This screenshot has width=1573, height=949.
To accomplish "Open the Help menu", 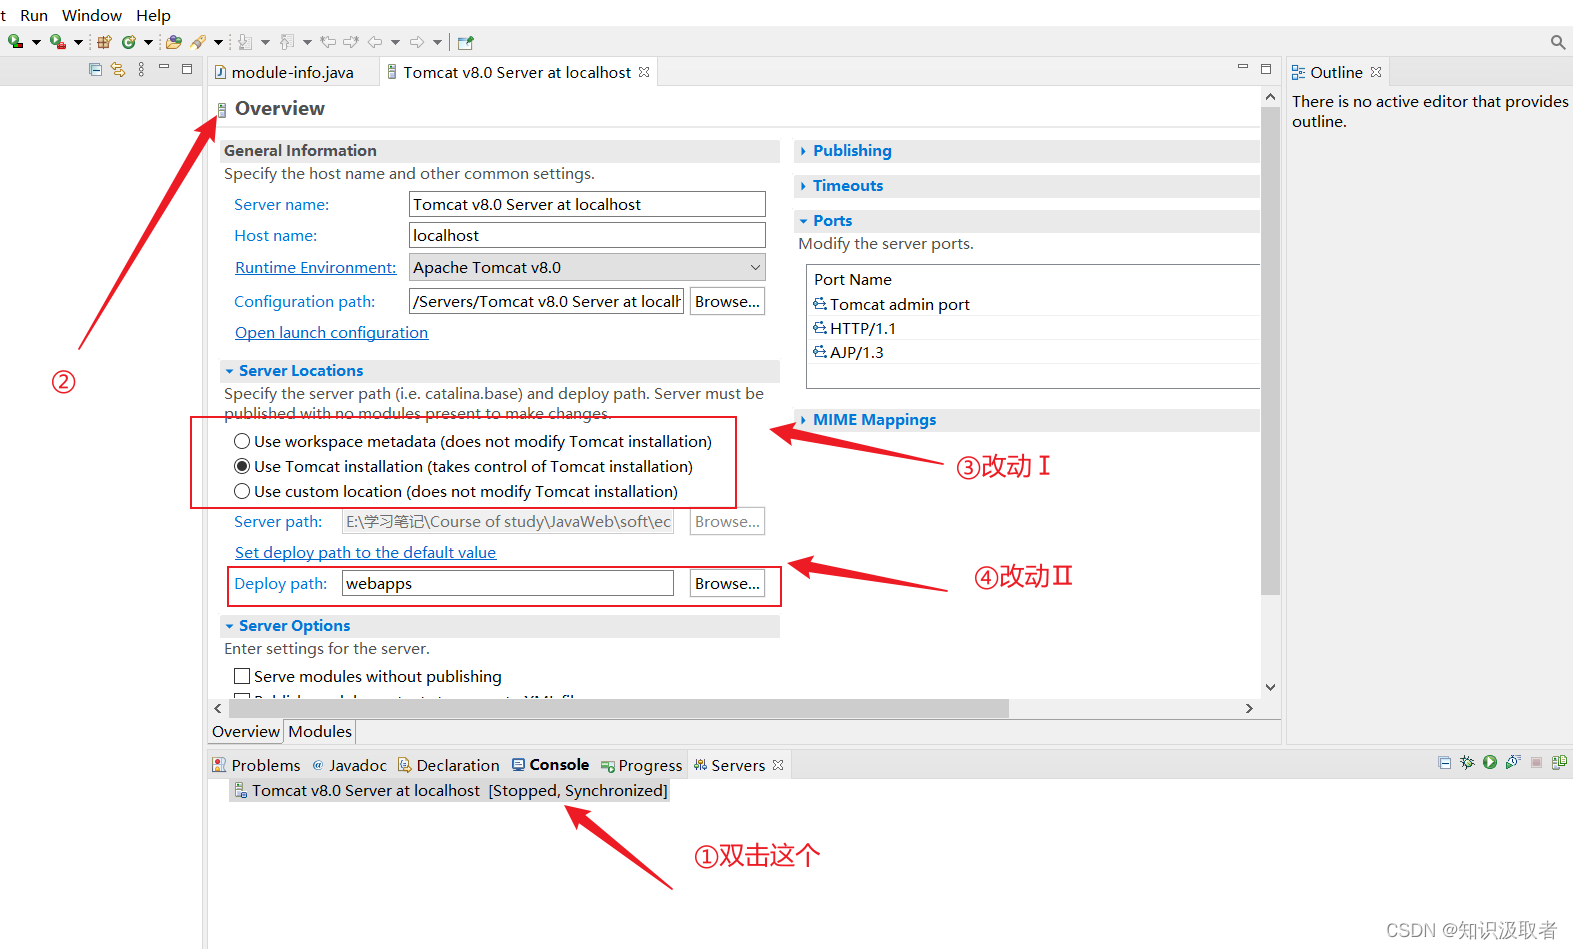I will tap(153, 15).
